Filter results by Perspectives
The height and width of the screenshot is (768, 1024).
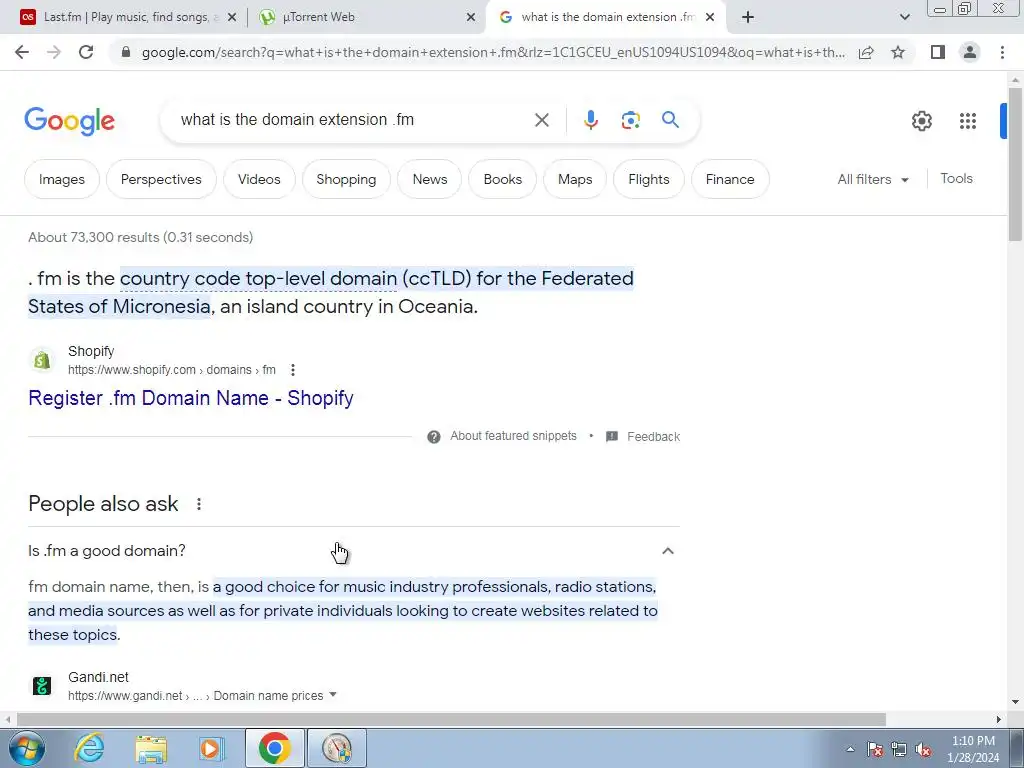161,179
